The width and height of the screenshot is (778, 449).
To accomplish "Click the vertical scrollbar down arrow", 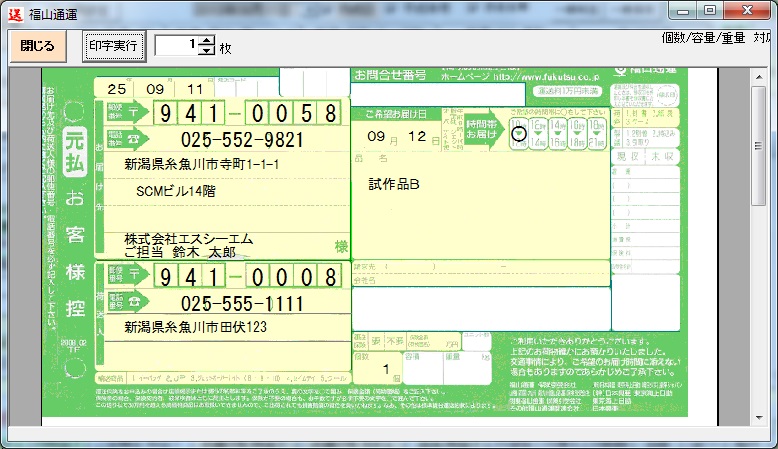I will coord(759,418).
